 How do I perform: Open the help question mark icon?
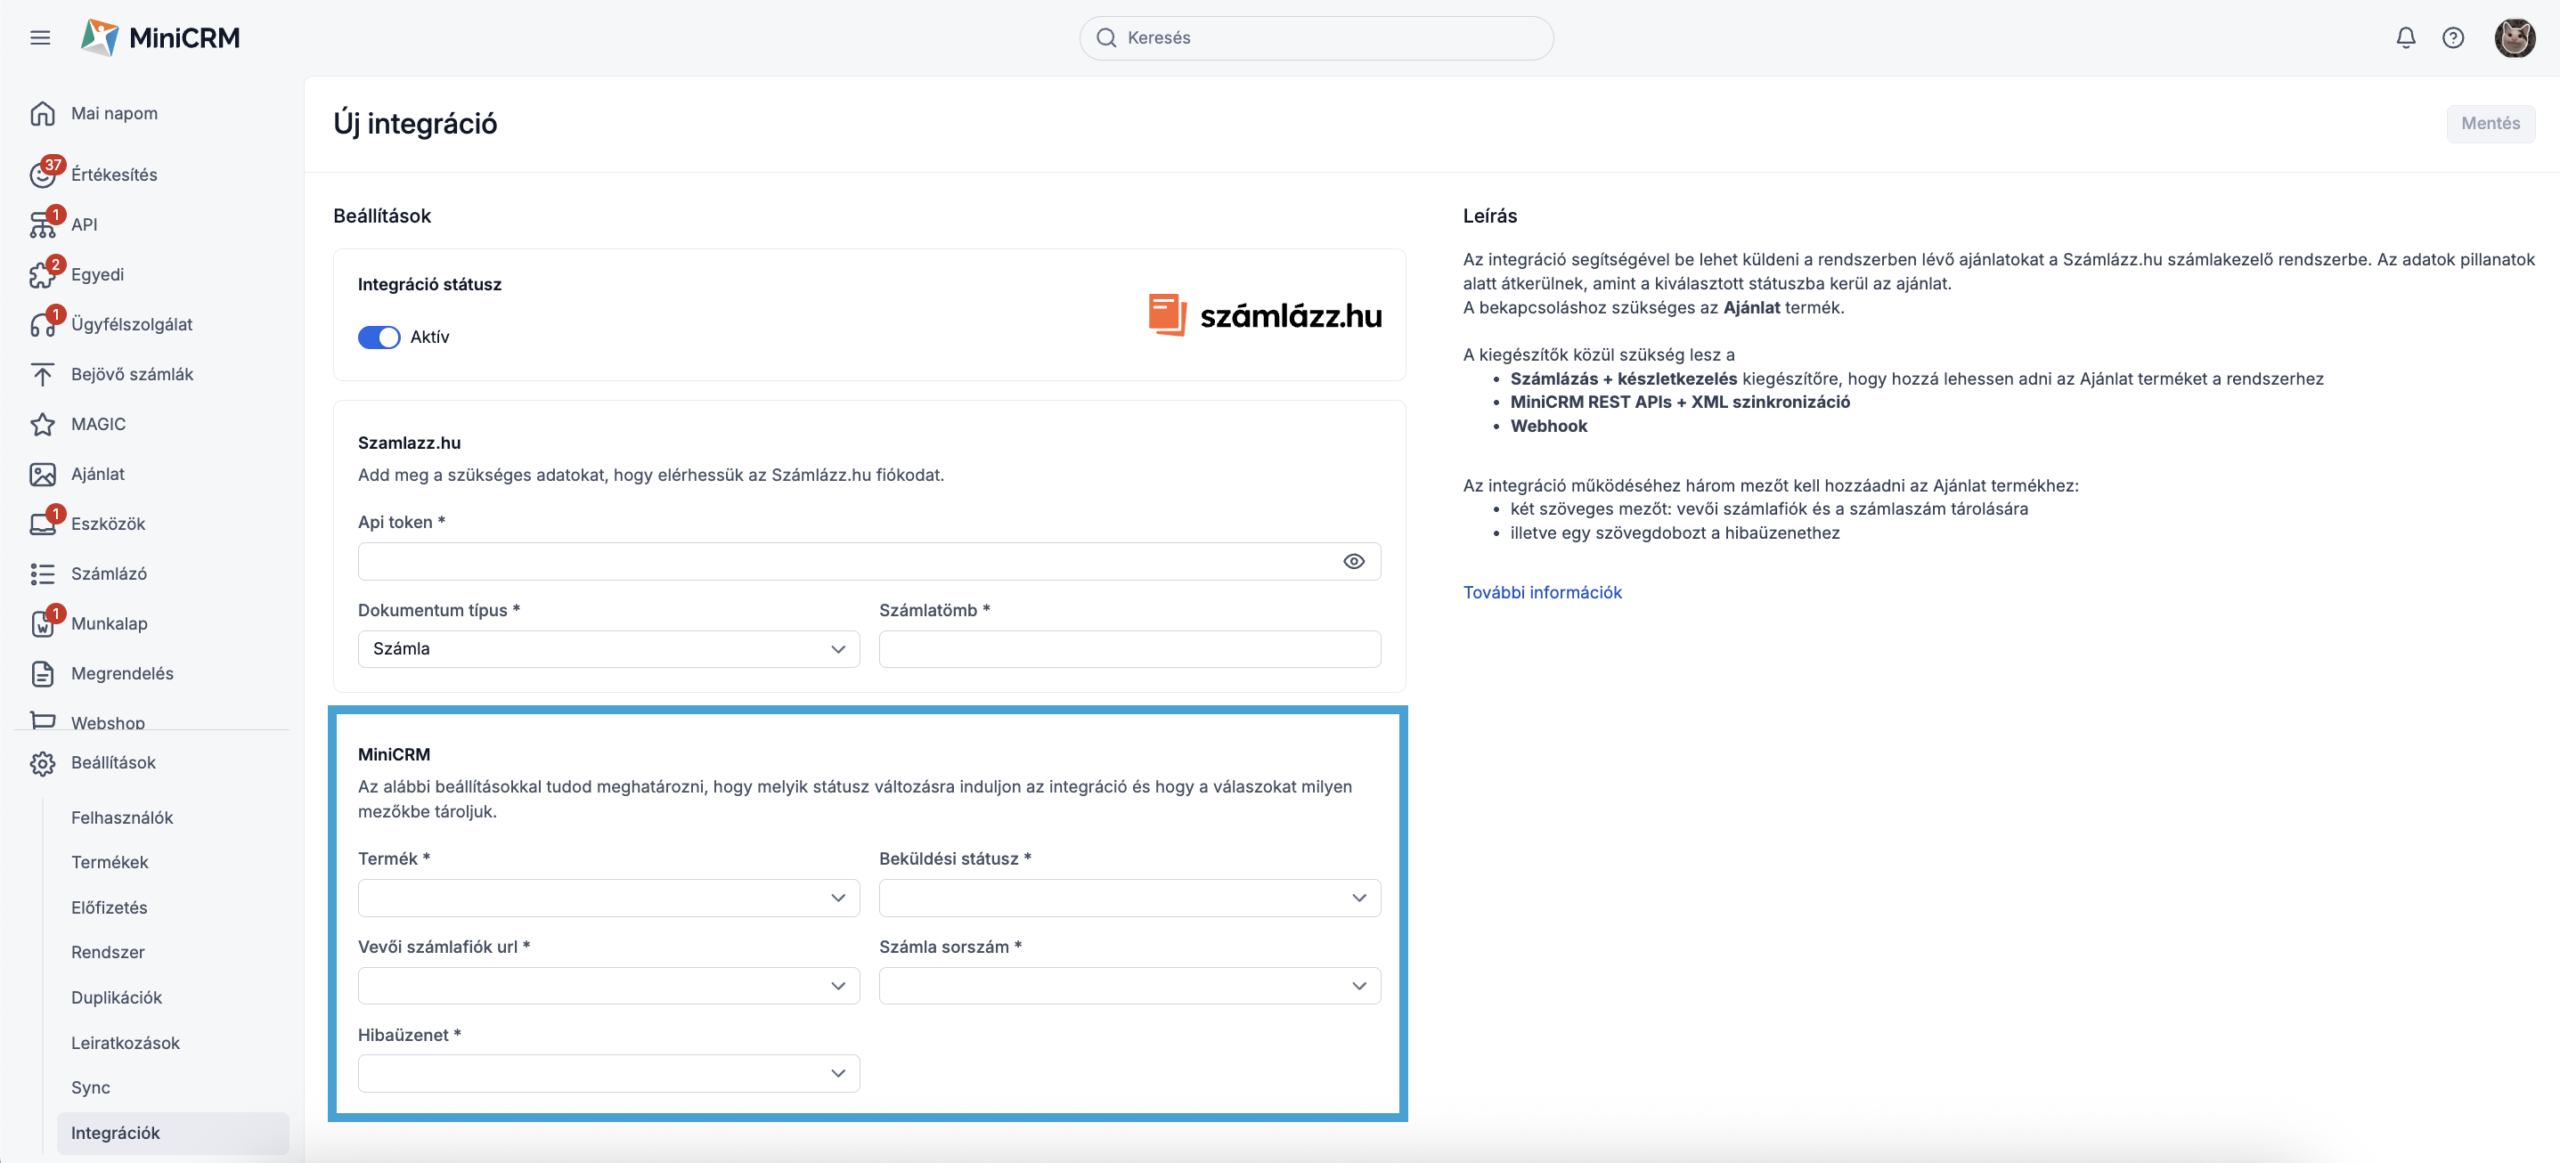(2452, 38)
